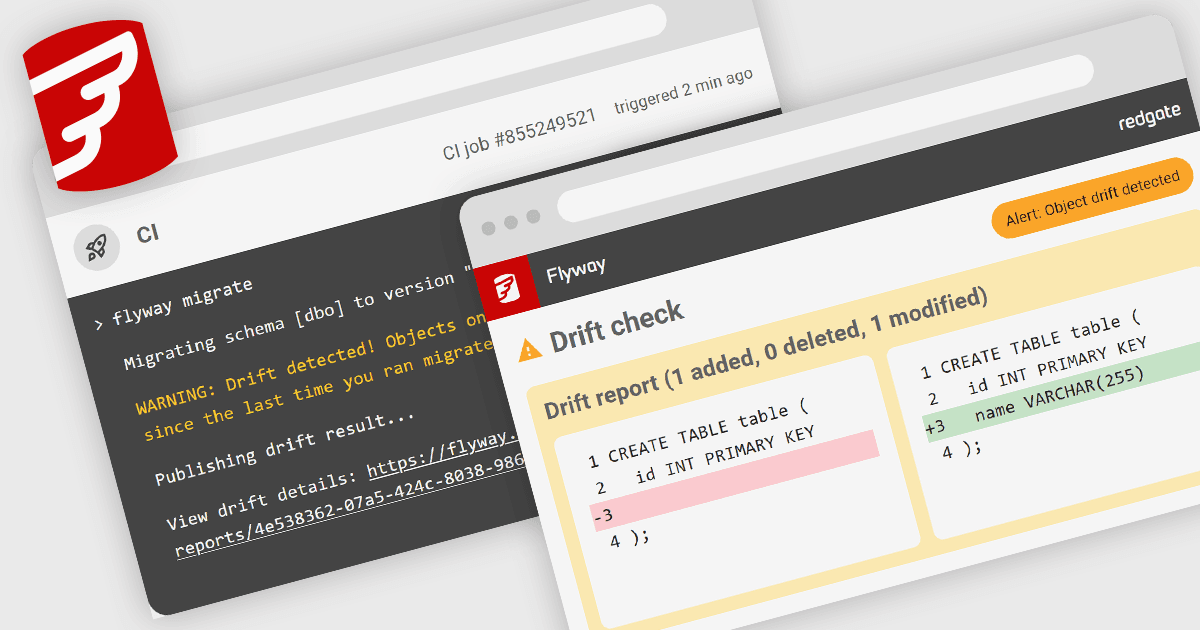Click the redgate brand text

tap(1150, 114)
